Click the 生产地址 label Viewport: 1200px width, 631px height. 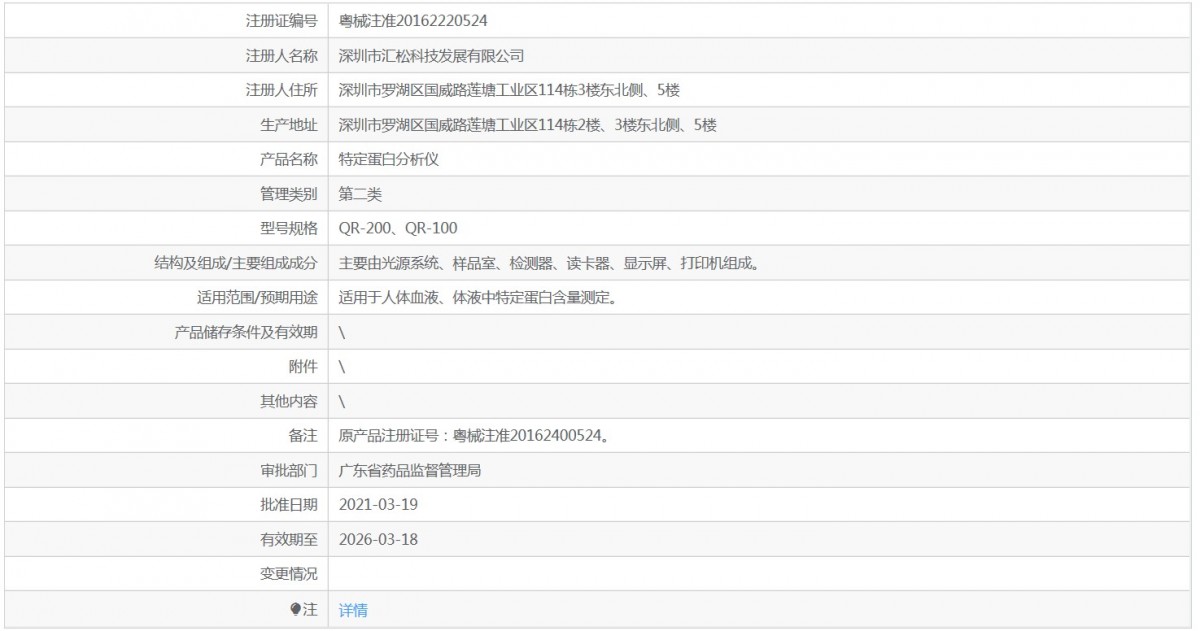[289, 125]
